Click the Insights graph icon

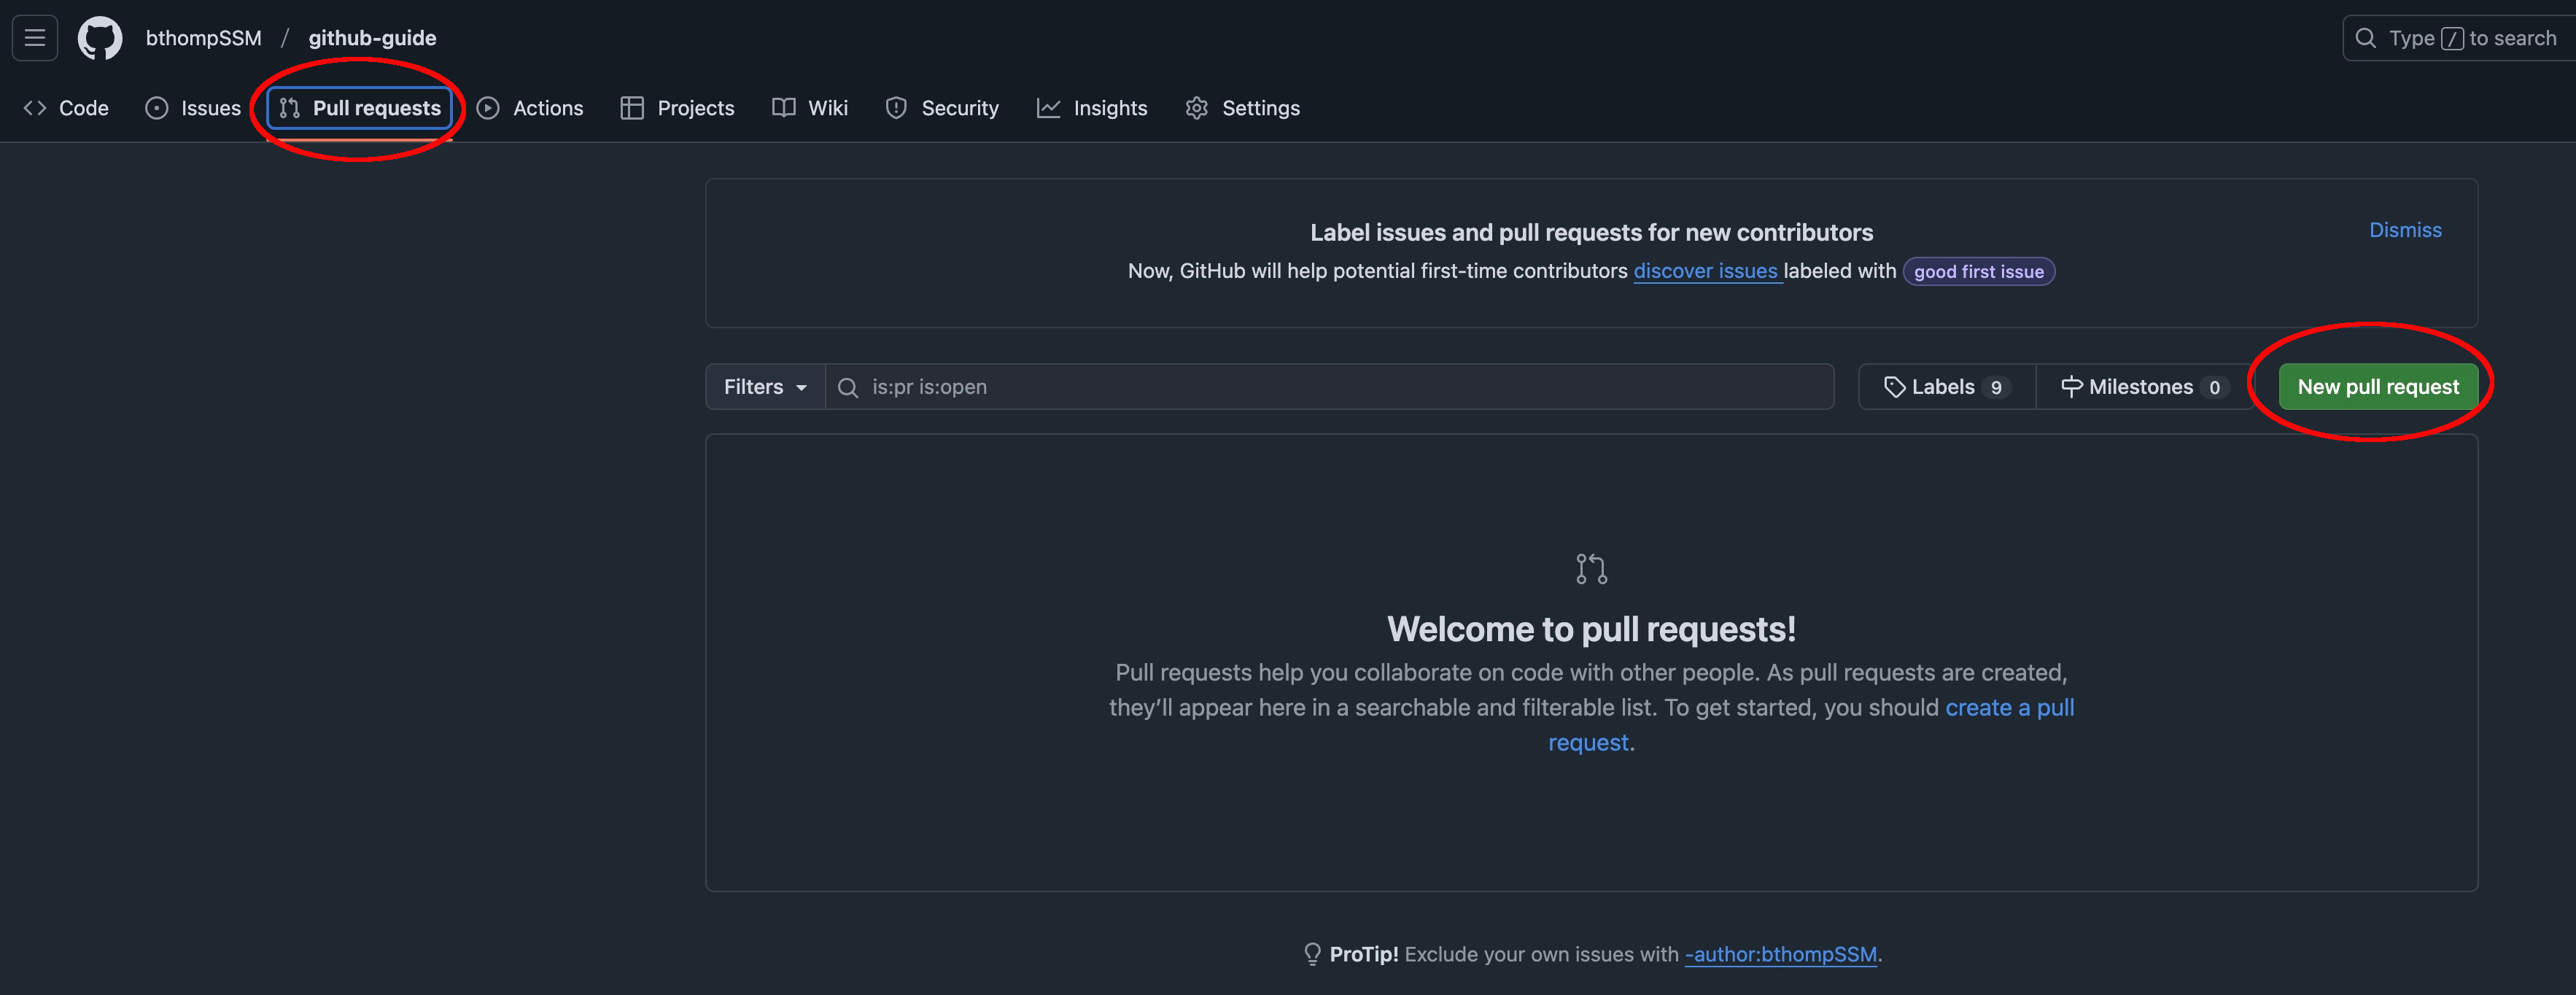[1048, 108]
